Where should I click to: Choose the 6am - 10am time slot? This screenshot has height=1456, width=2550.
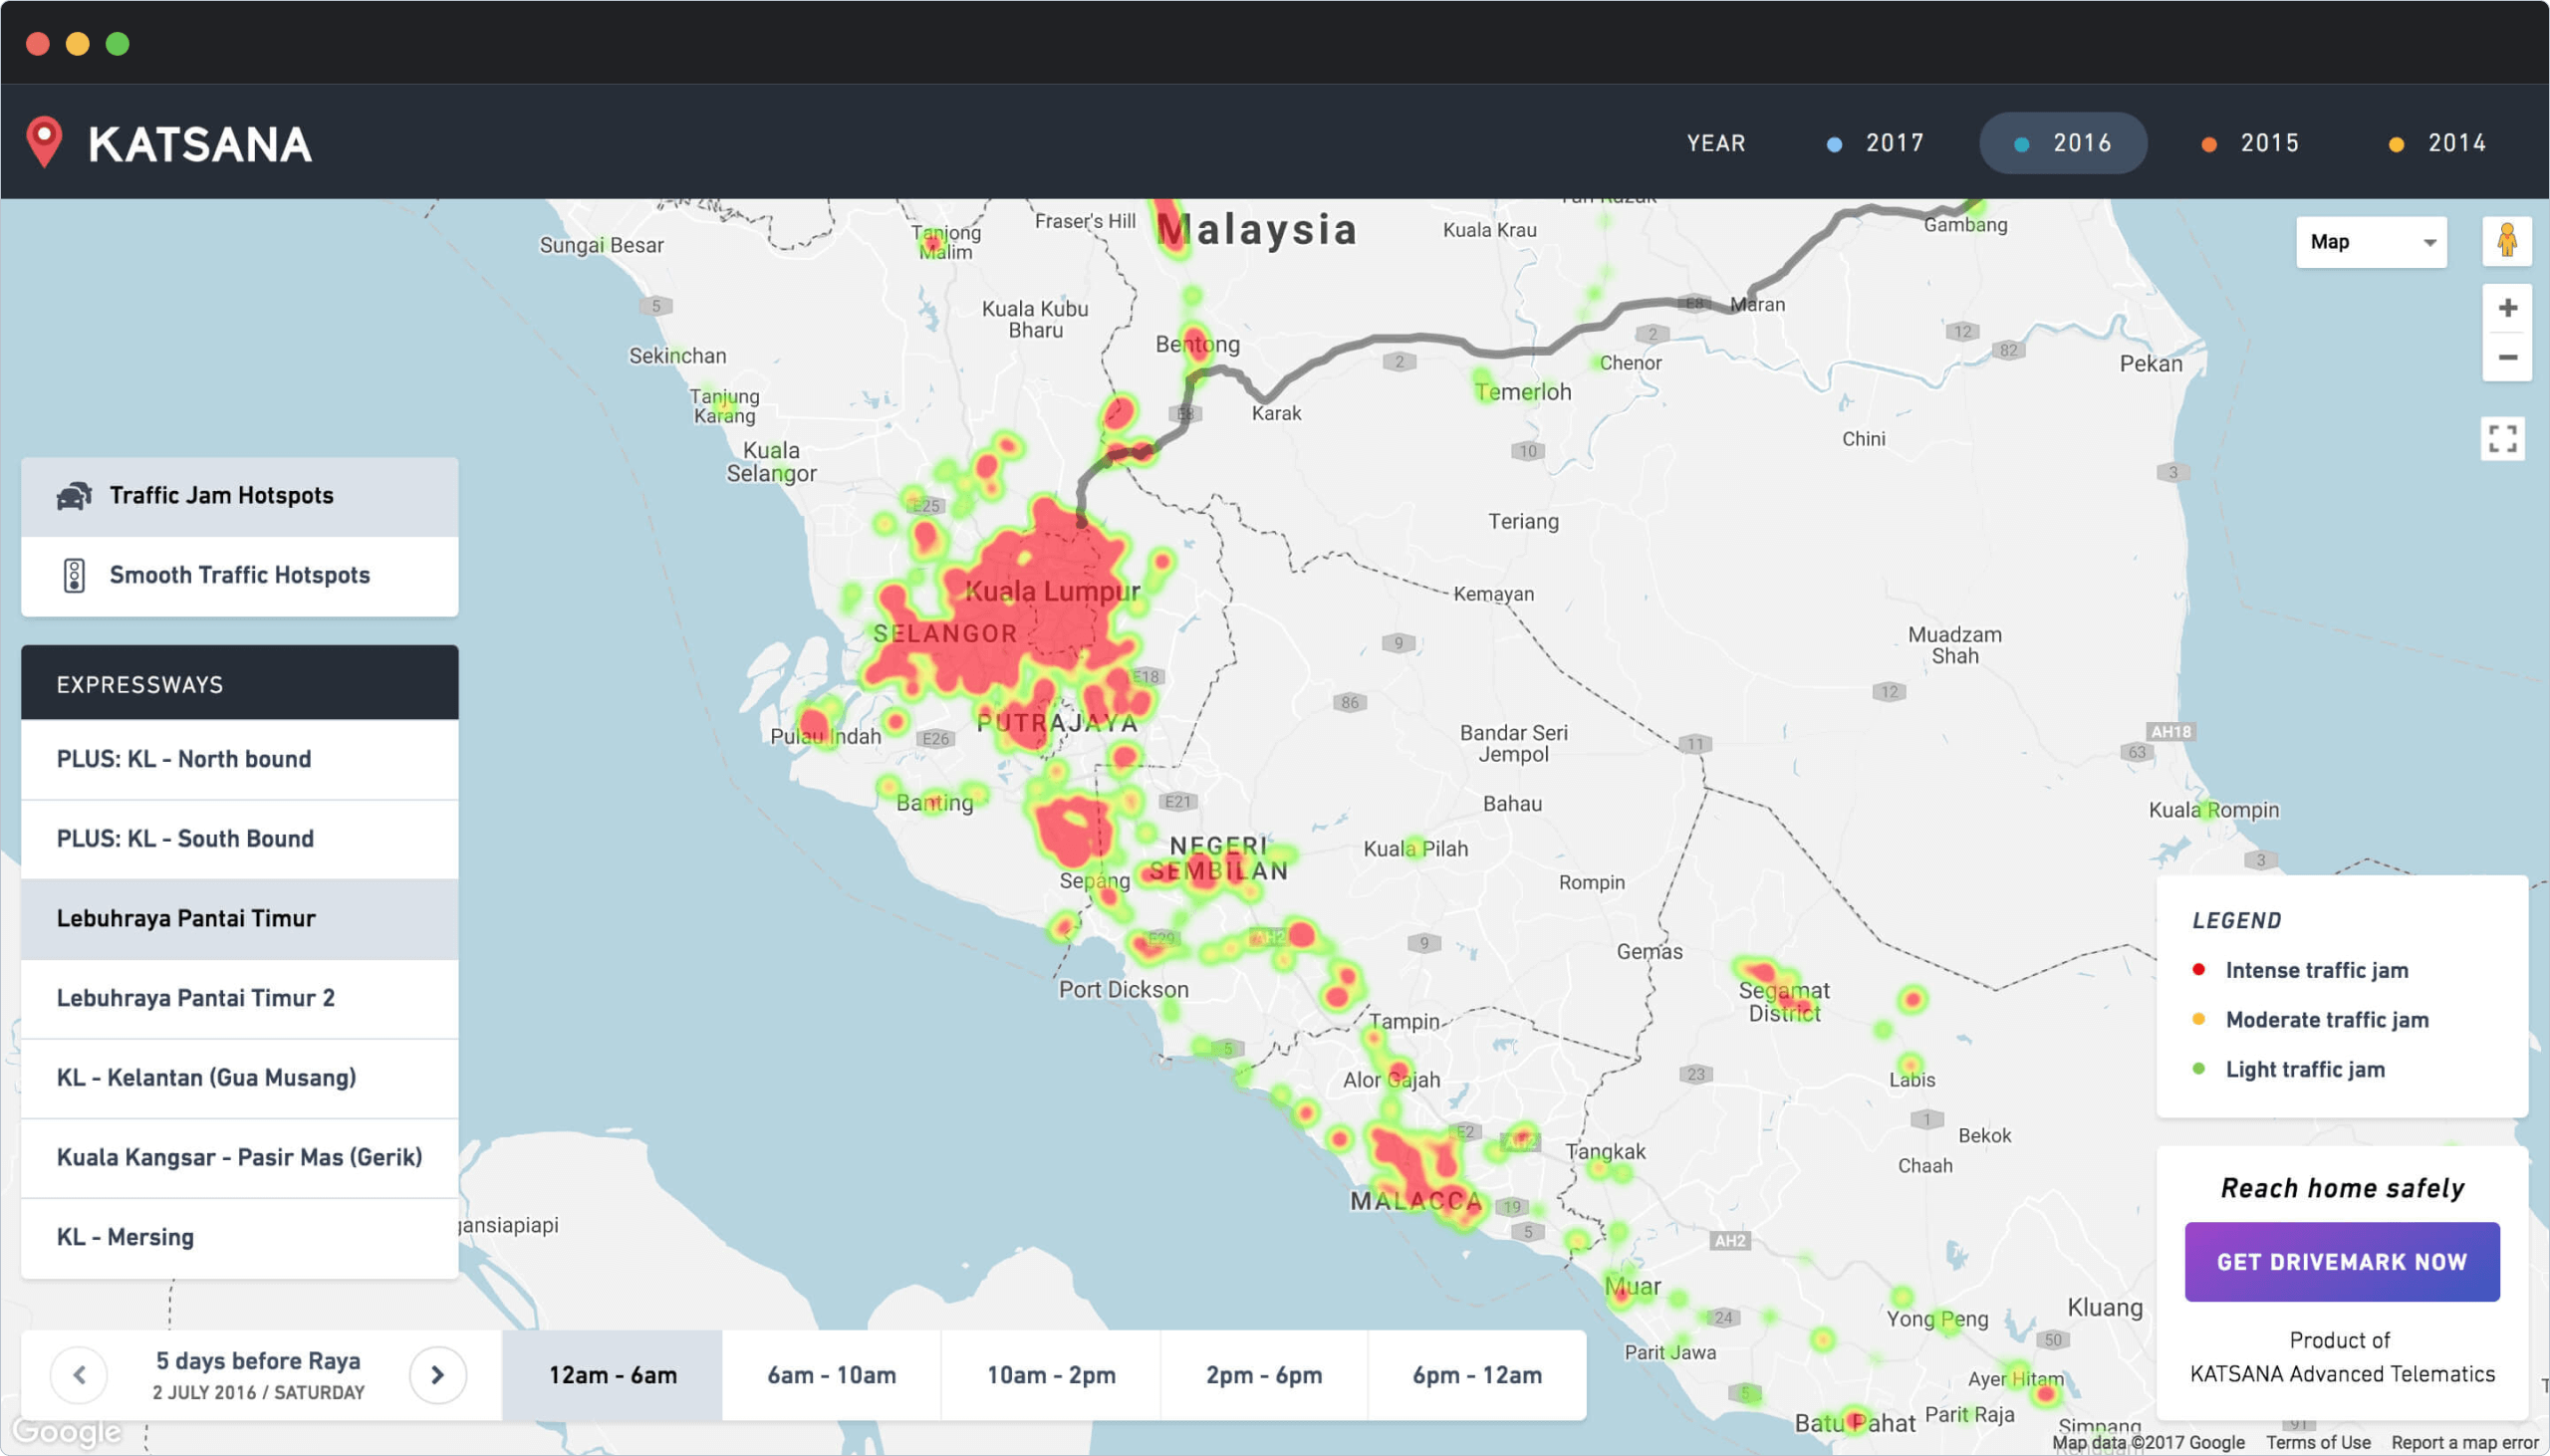click(x=831, y=1375)
